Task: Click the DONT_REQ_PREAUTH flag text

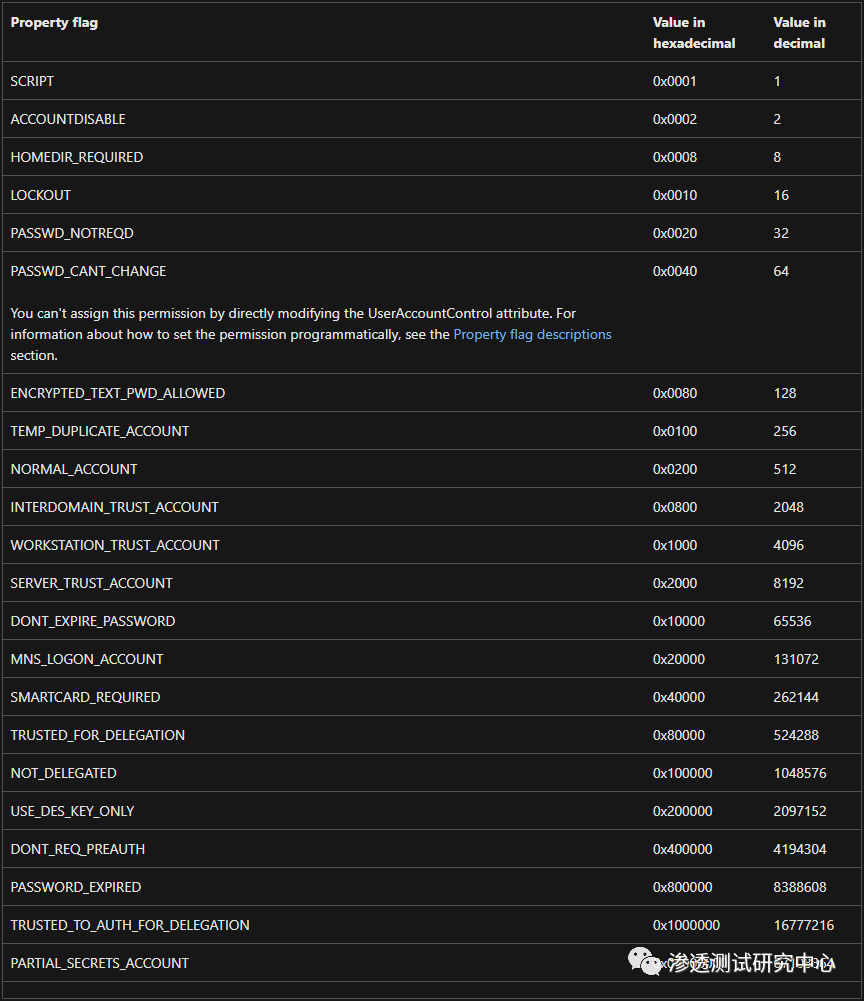Action: 78,849
